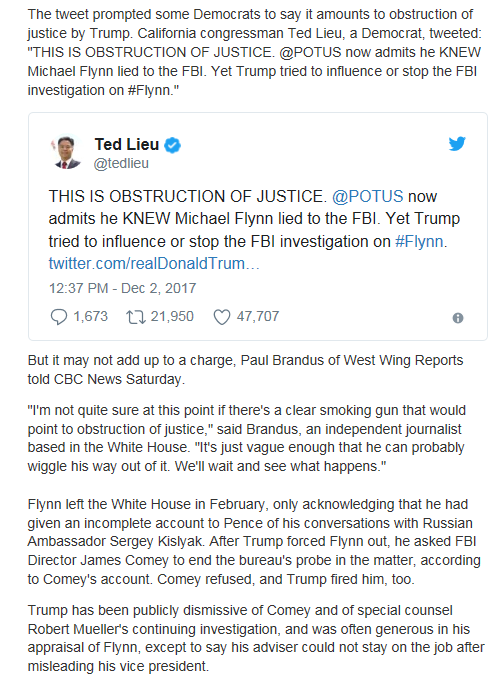This screenshot has width=502, height=683.
Task: Click the 1,673 replies count
Action: click(x=90, y=316)
